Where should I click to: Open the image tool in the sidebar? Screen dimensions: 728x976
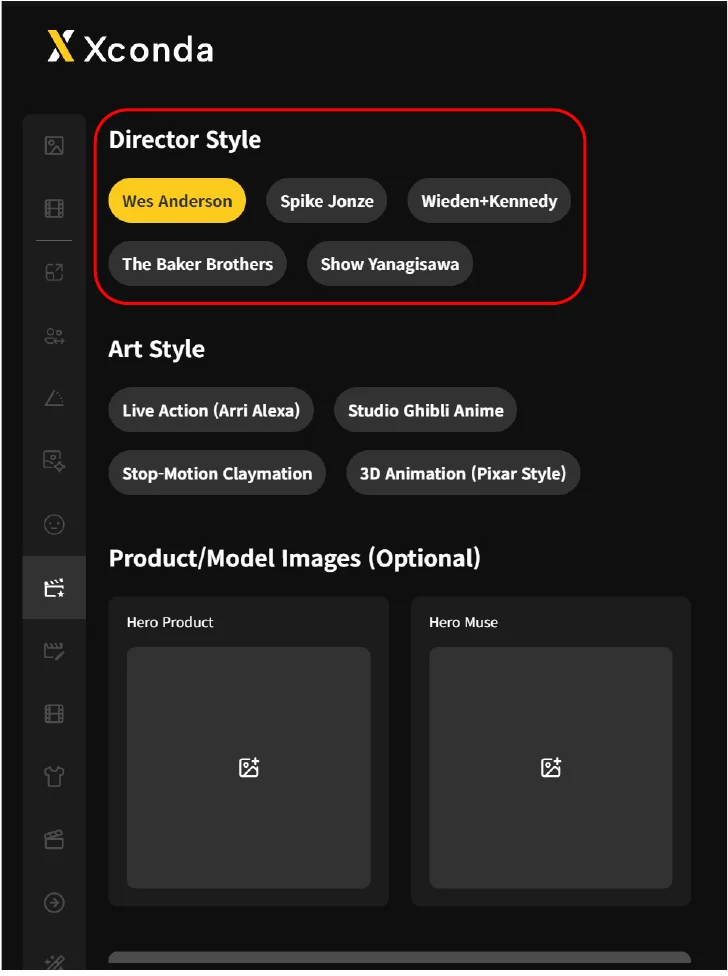tap(54, 146)
